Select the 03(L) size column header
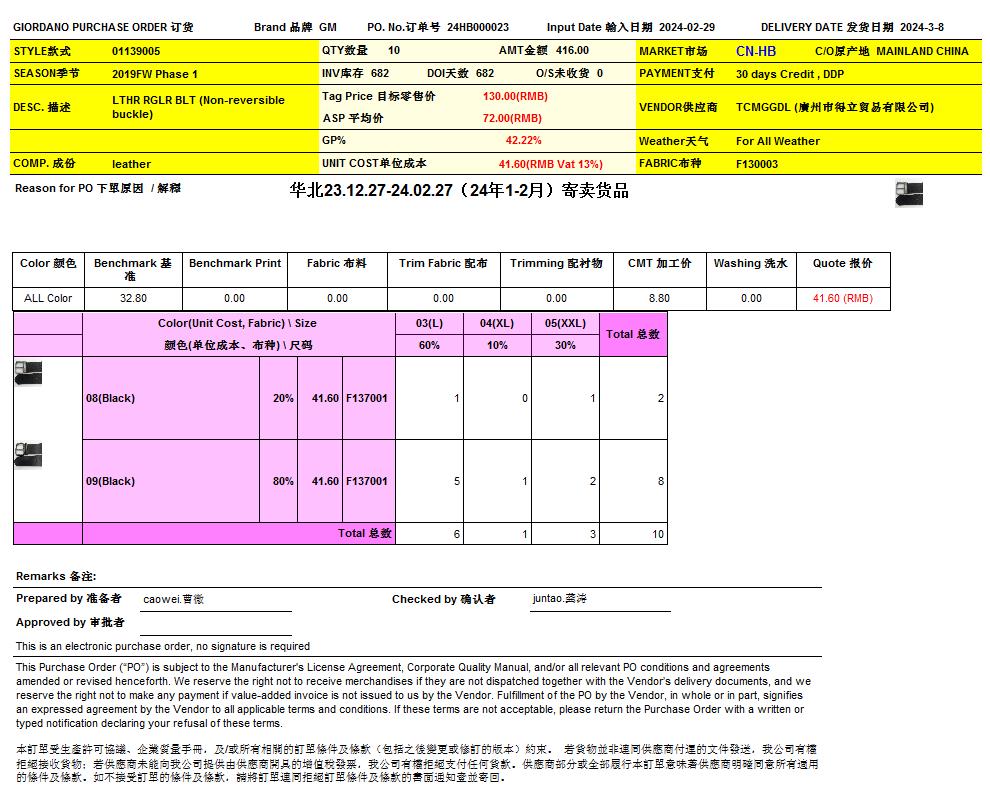The image size is (990, 806). pyautogui.click(x=429, y=323)
